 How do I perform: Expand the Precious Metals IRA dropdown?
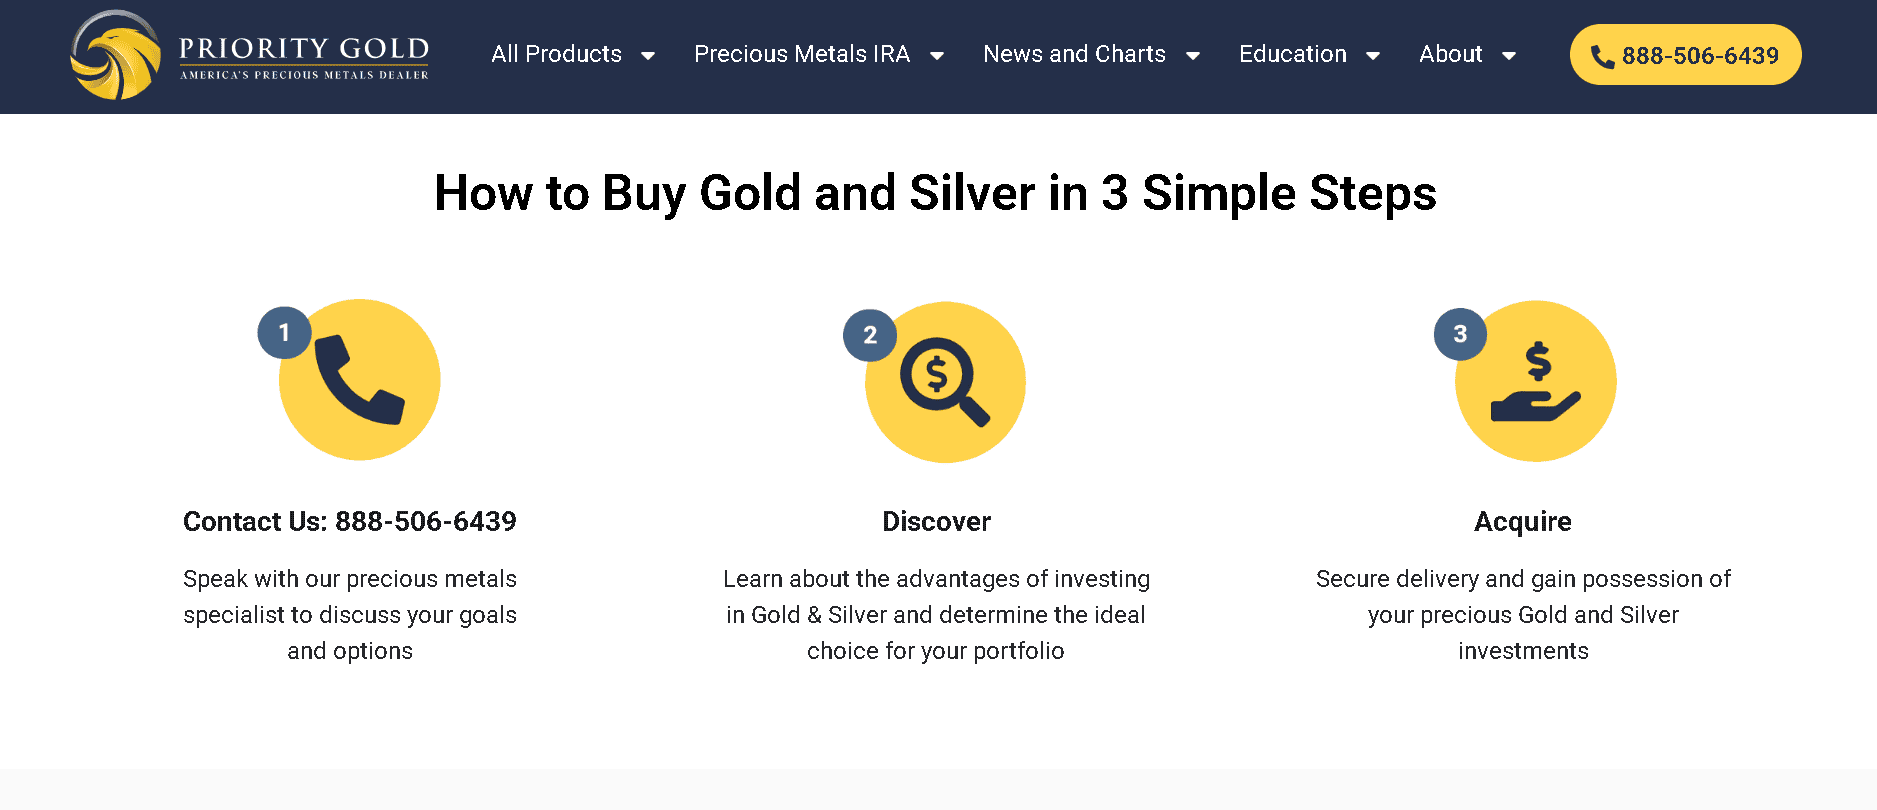[937, 56]
